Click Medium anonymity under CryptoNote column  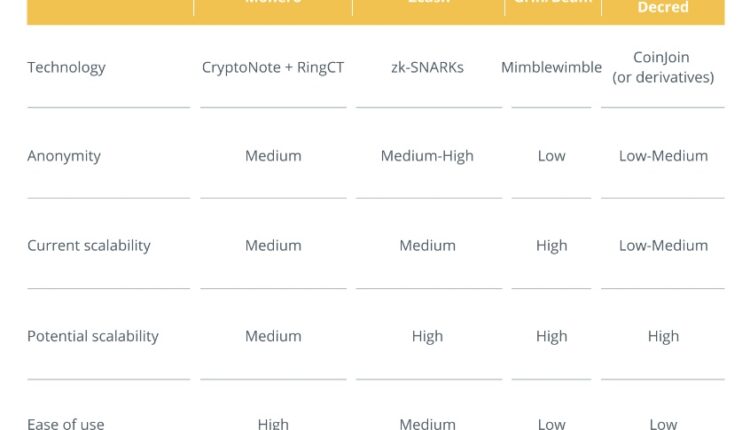tap(273, 156)
